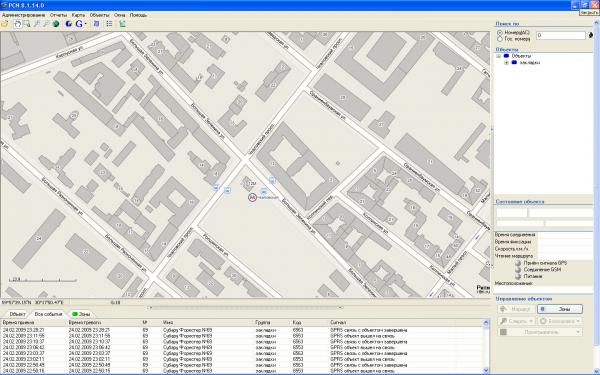Click the Google G toolbar icon

[x=79, y=24]
